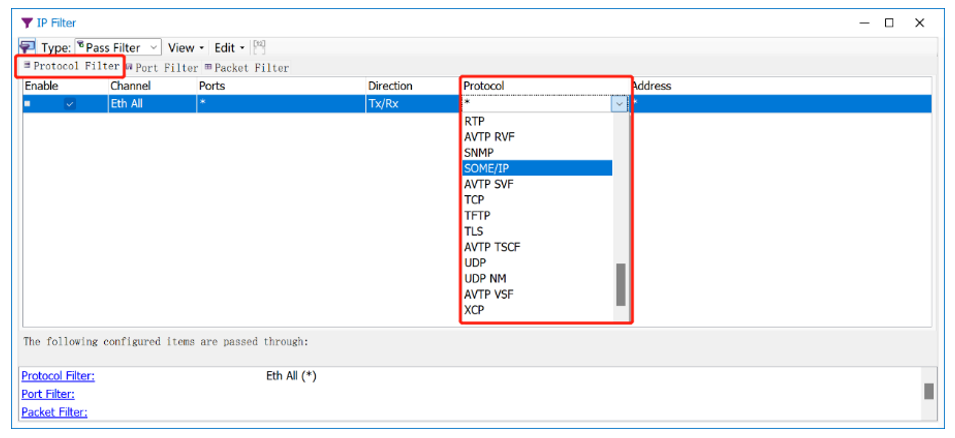955x438 pixels.
Task: Click the Protocol Filter summary link
Action: click(58, 376)
